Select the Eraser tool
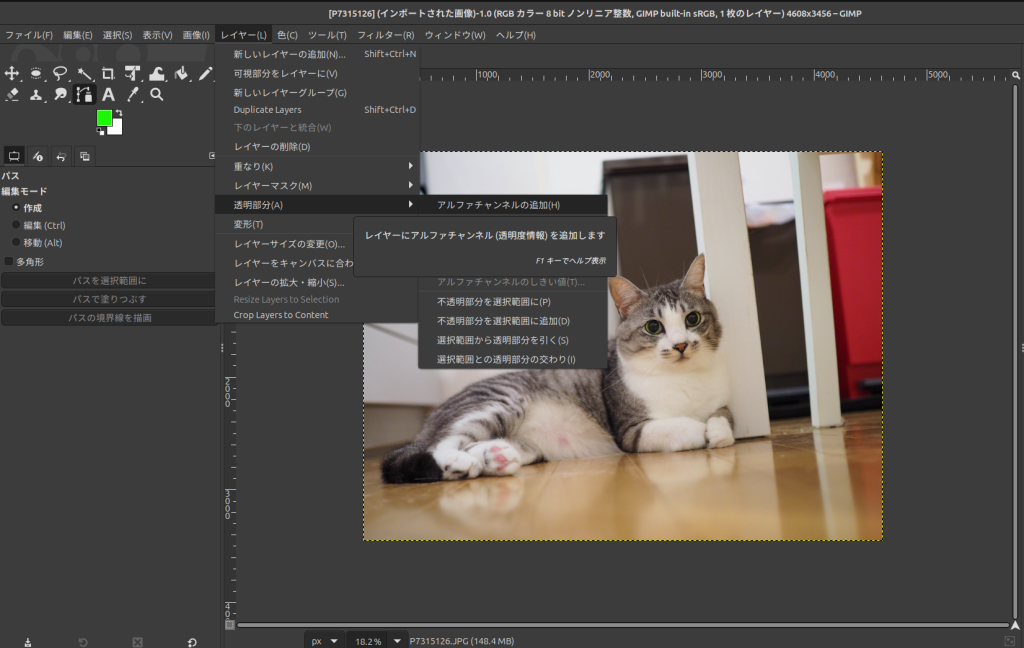 click(x=12, y=95)
